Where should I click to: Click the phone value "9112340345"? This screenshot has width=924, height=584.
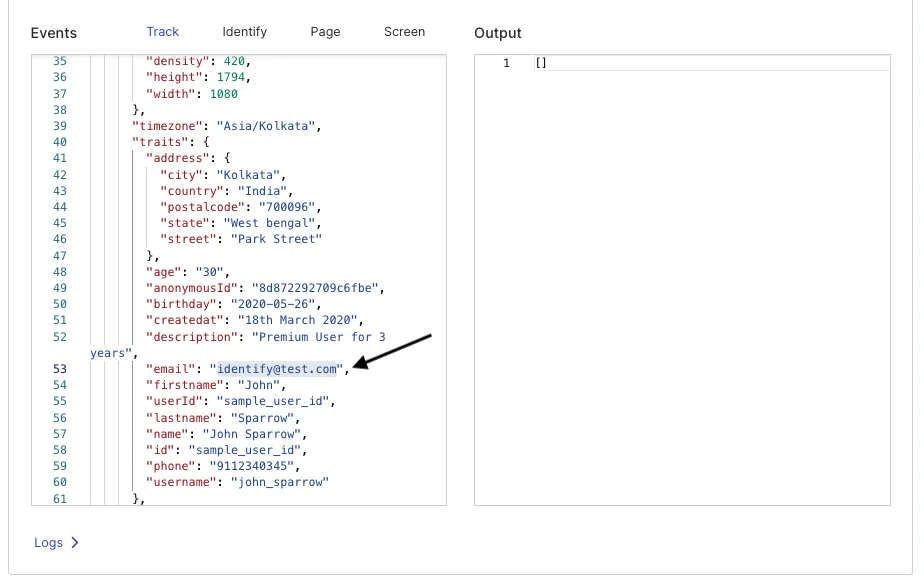tap(252, 466)
